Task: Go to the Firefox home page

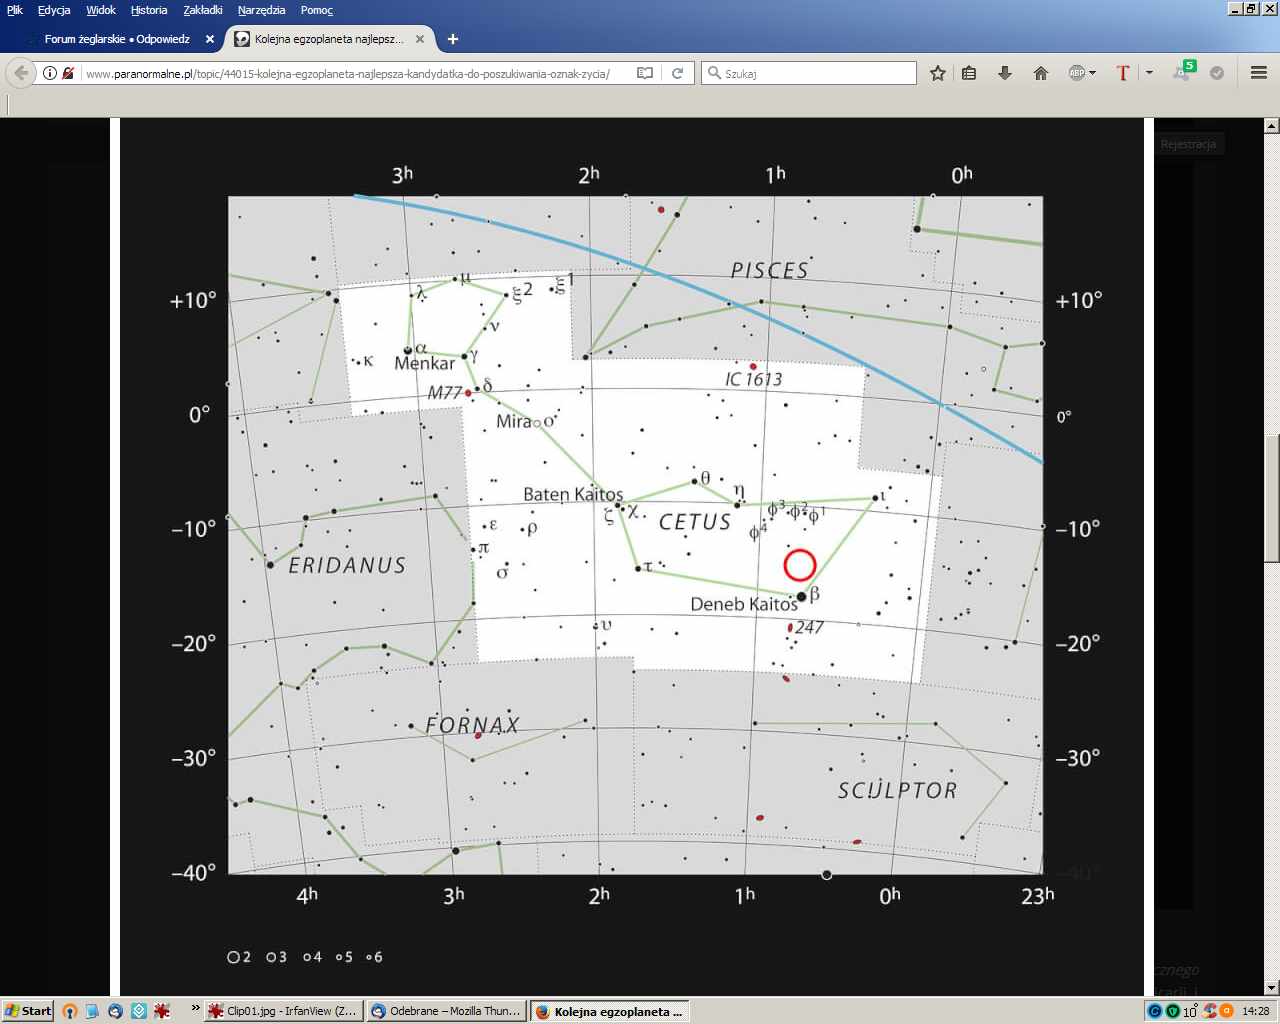Action: pyautogui.click(x=1040, y=73)
